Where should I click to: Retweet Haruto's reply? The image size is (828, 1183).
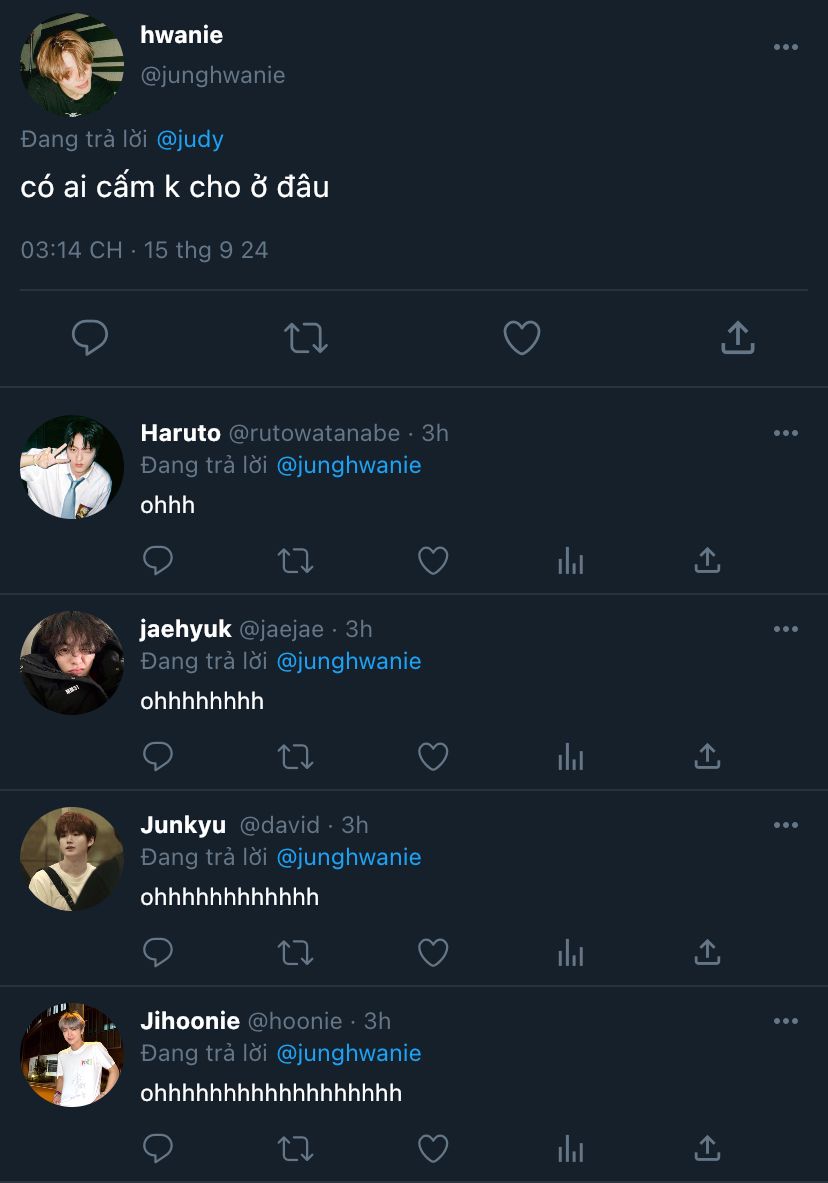tap(295, 561)
